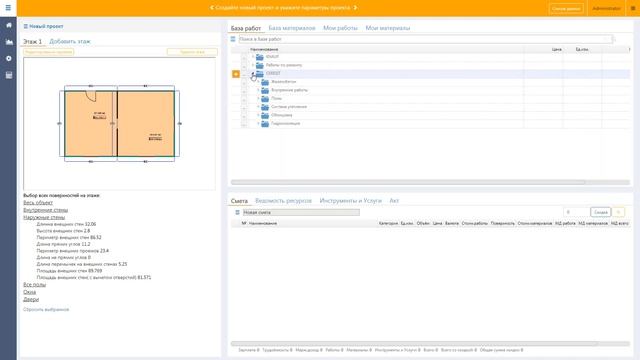
Task: Click yellow button right of Создать
Action: click(619, 213)
